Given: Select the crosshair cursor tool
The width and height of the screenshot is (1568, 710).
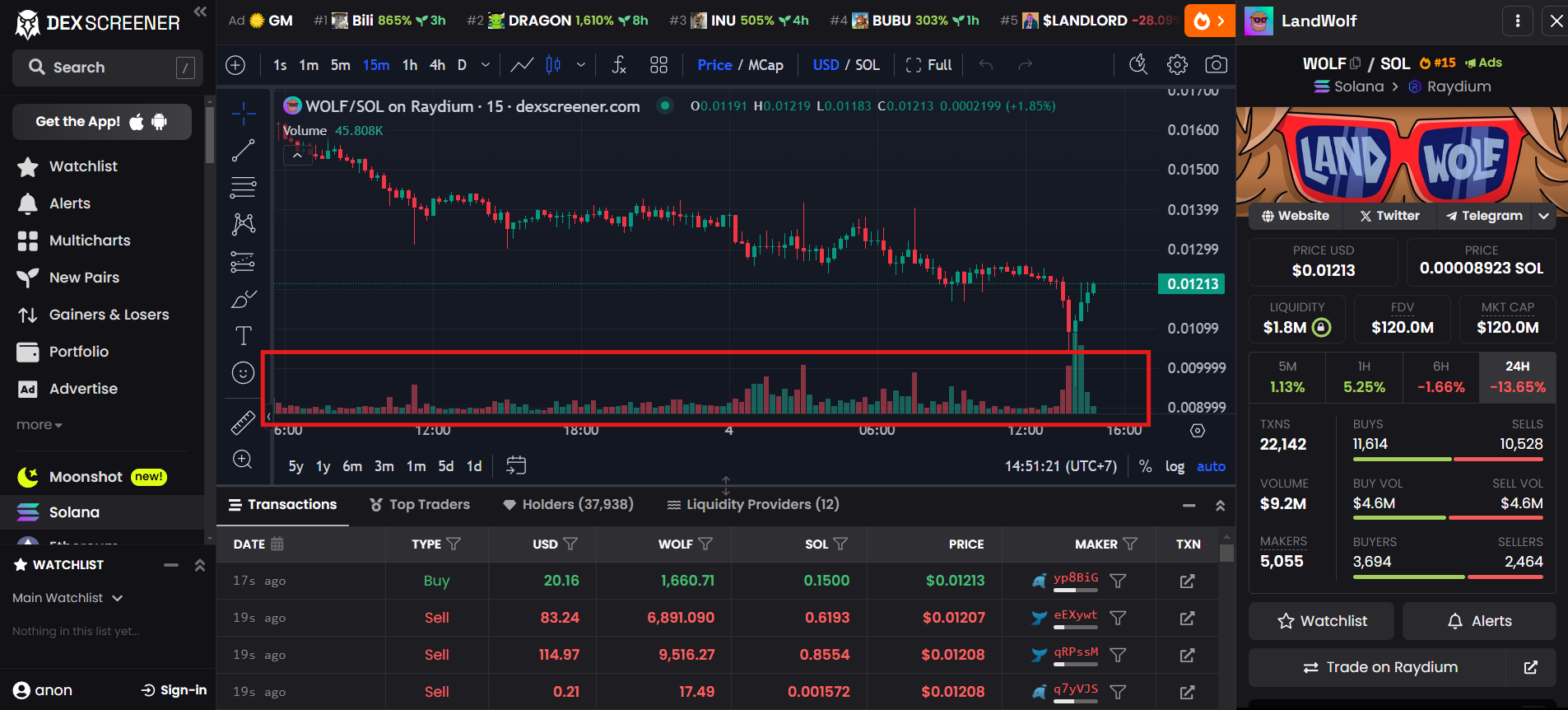Looking at the screenshot, I should pyautogui.click(x=243, y=113).
